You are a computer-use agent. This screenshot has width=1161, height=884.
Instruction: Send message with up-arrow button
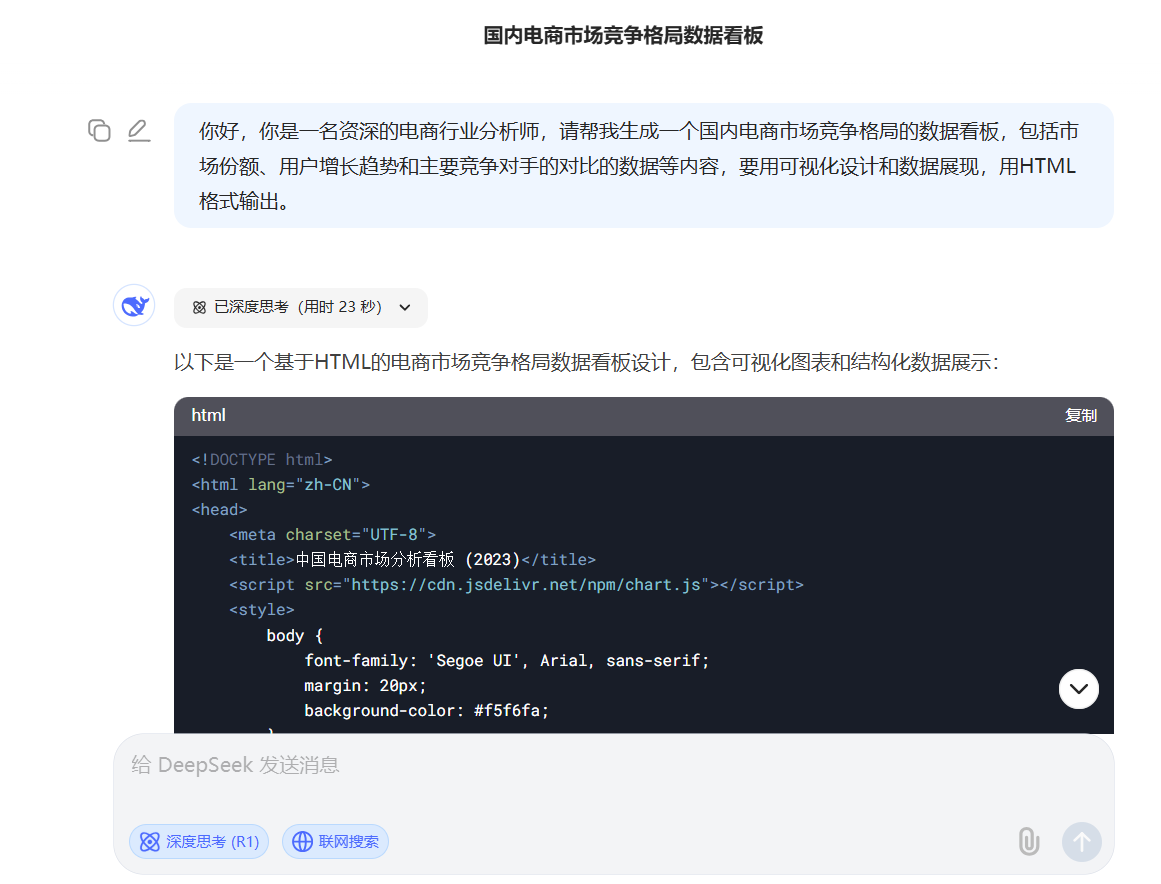click(x=1082, y=842)
